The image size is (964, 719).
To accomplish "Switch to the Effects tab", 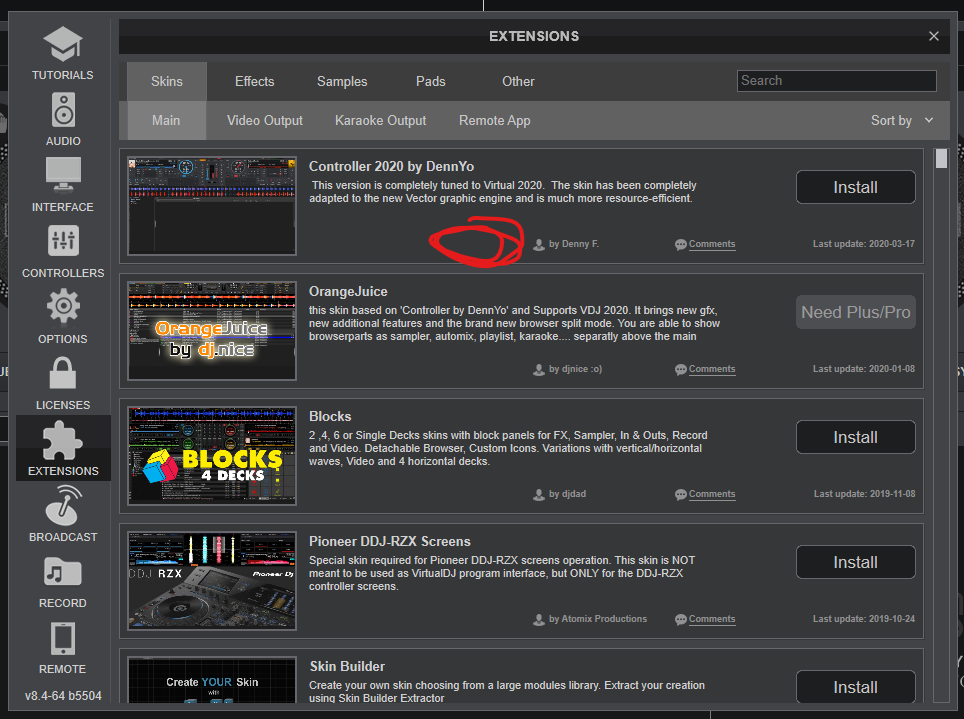I will 255,81.
